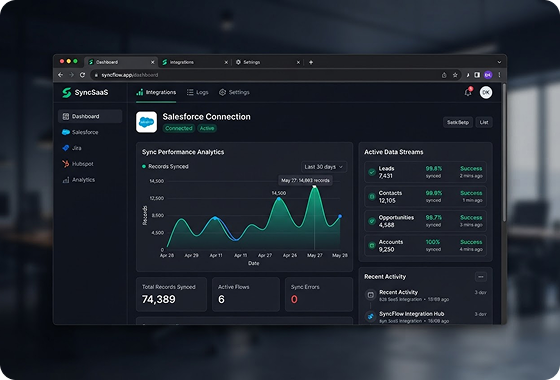This screenshot has height=380, width=560.
Task: Click the List button
Action: pyautogui.click(x=484, y=122)
